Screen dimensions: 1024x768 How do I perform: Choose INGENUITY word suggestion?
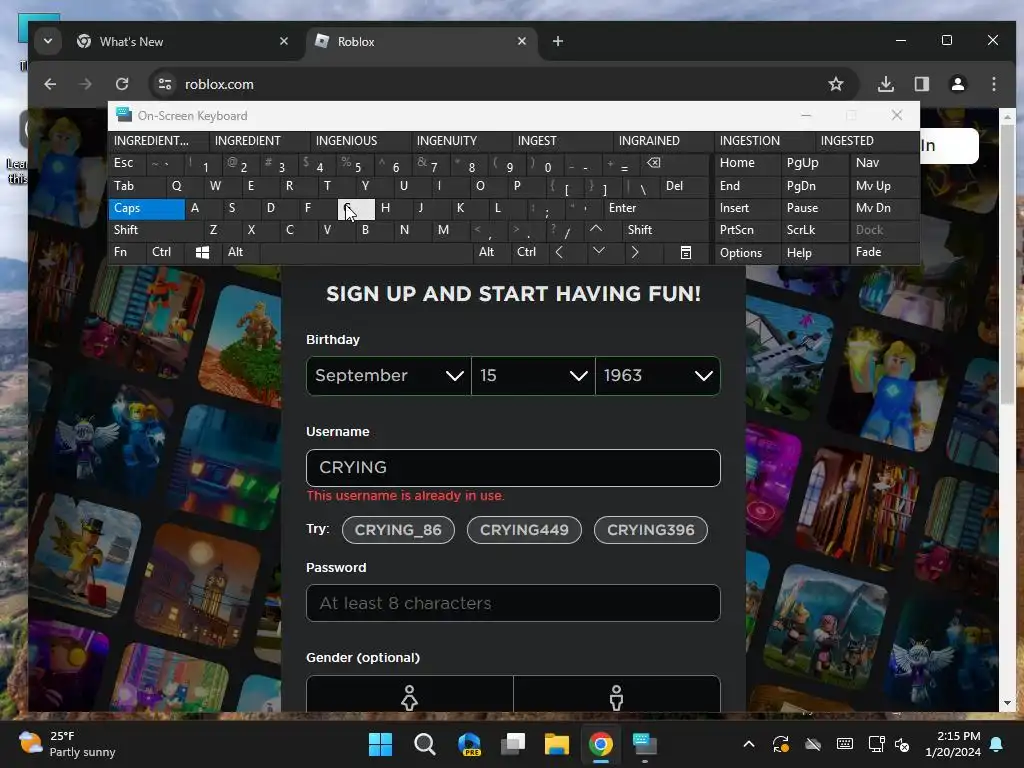(x=460, y=141)
